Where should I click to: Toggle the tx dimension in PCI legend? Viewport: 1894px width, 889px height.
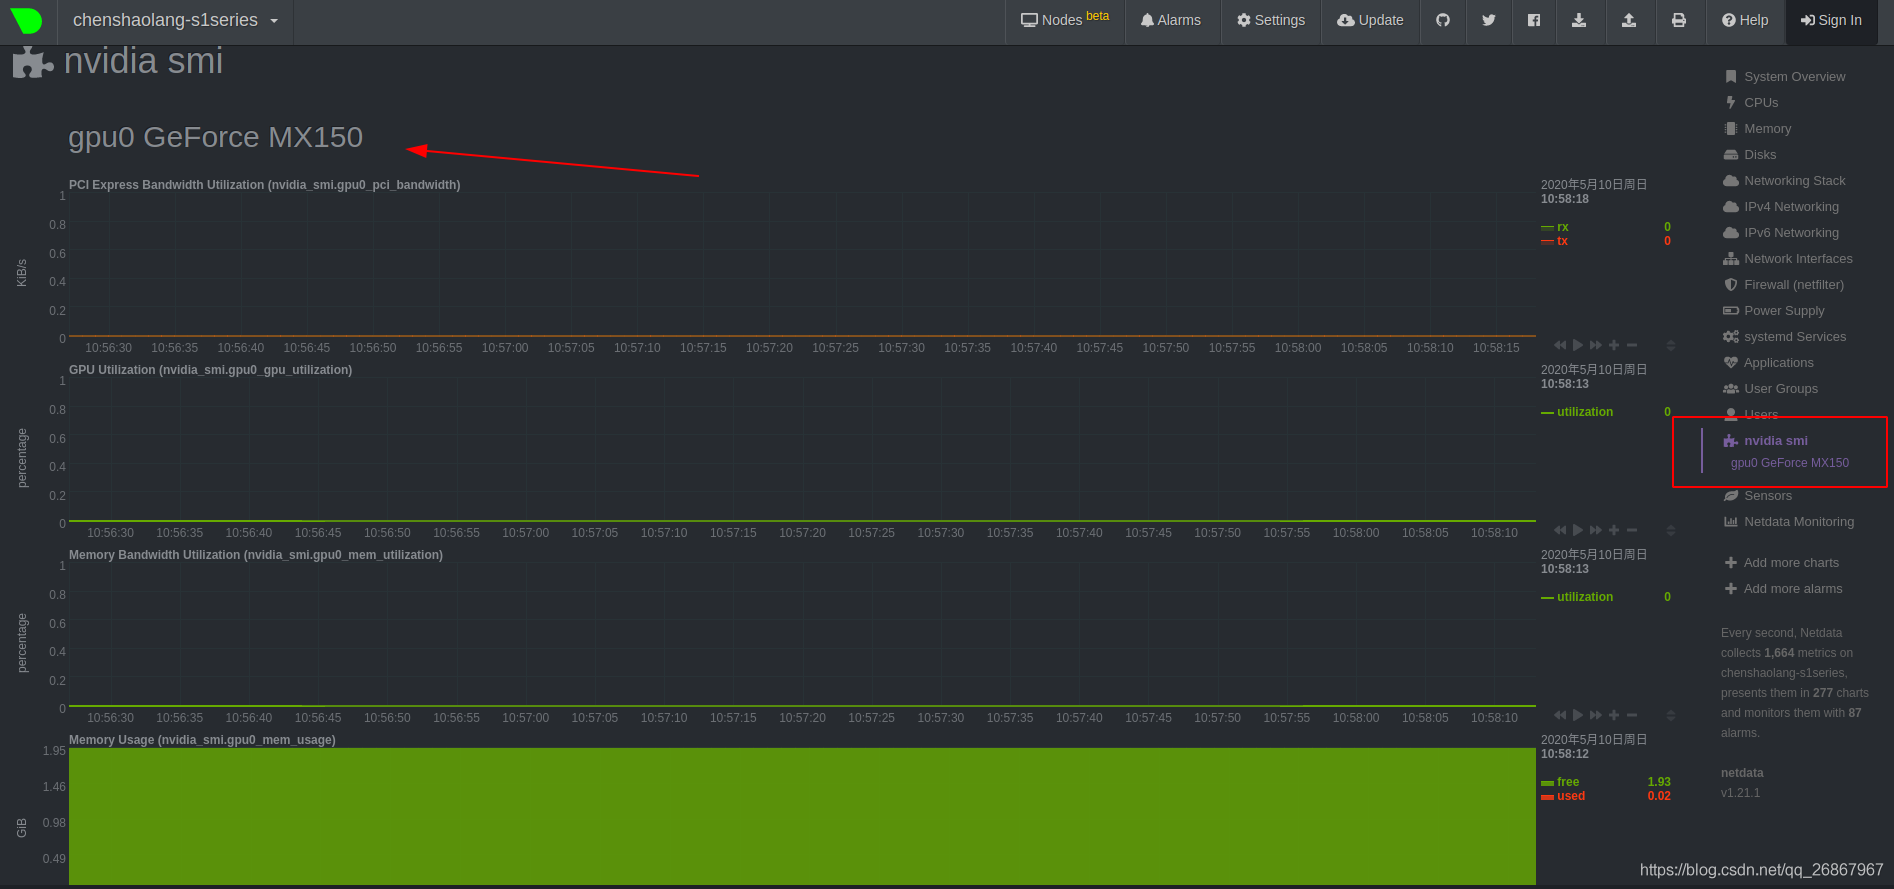click(x=1563, y=241)
